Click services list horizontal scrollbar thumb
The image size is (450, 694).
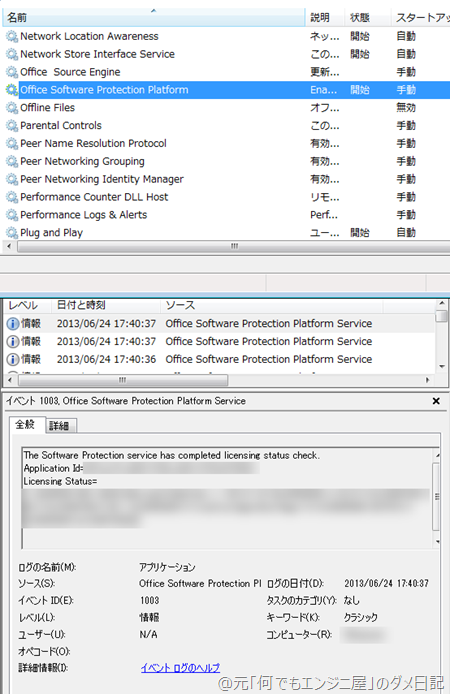[x=234, y=246]
